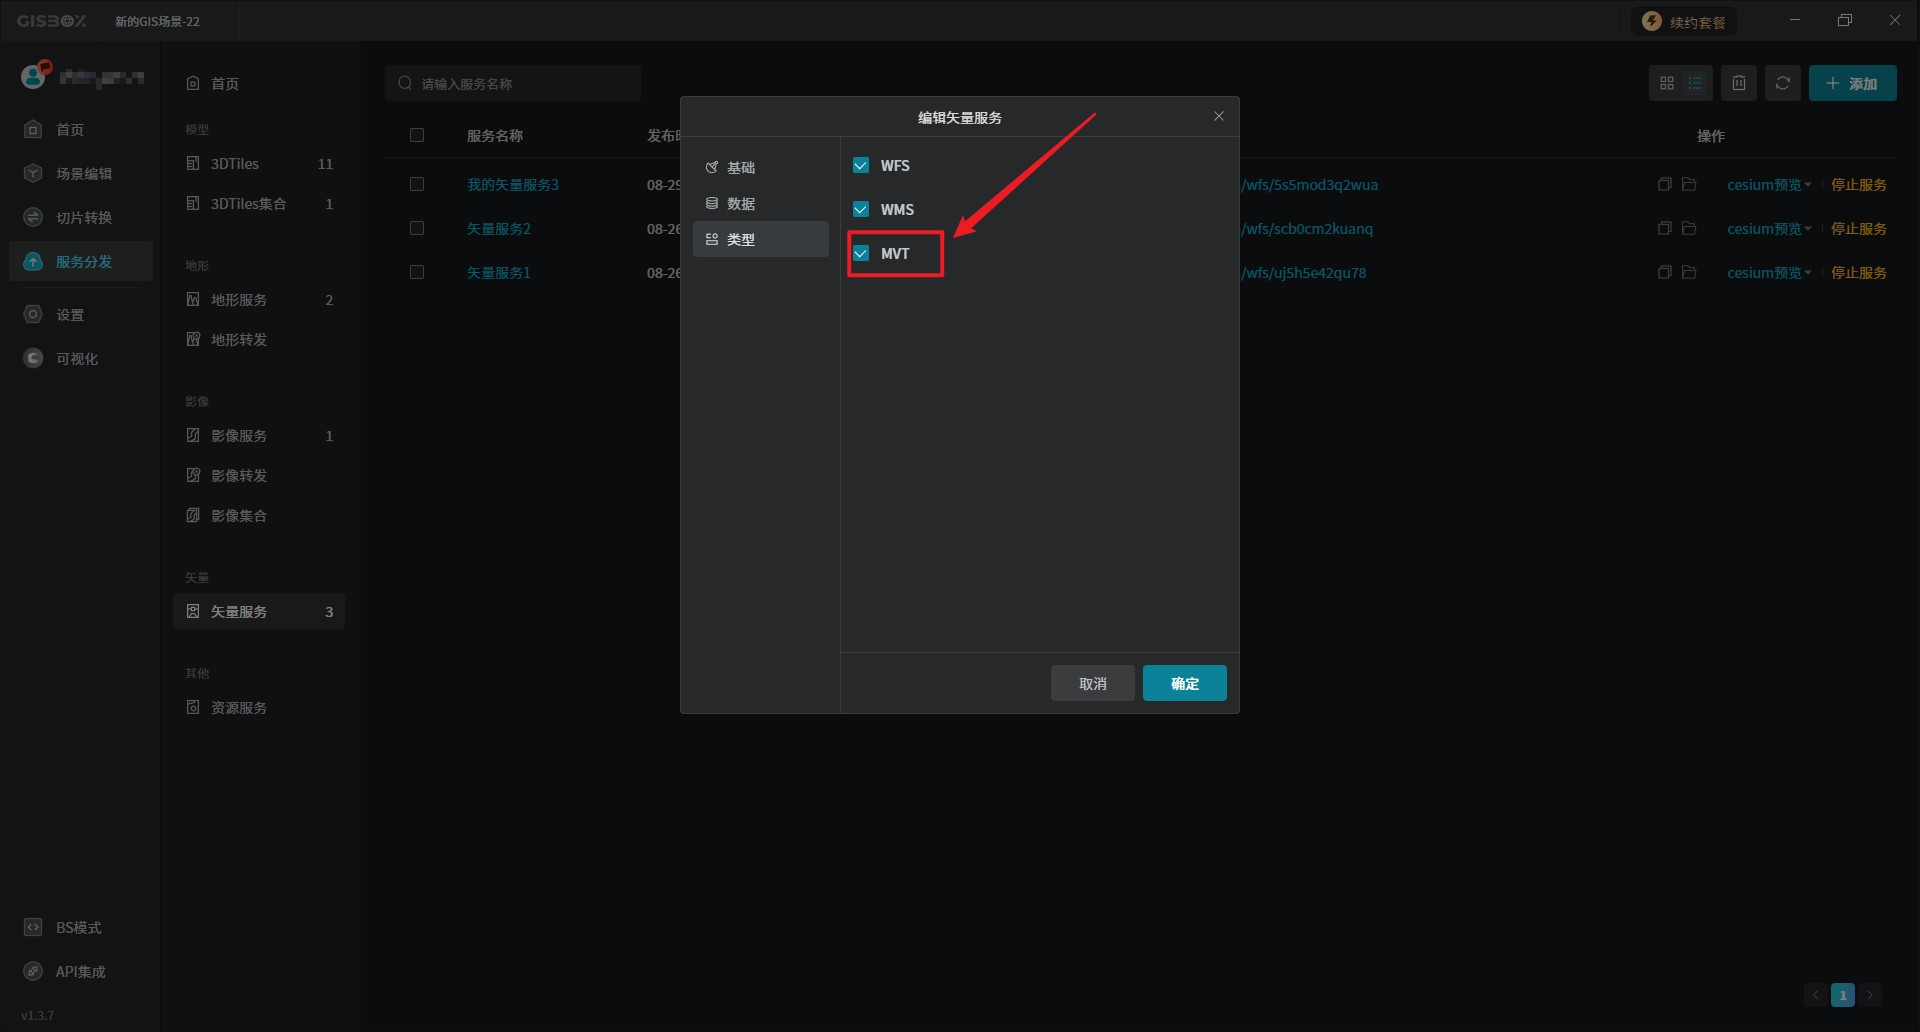1920x1032 pixels.
Task: Open 场景编辑 in the left sidebar
Action: [x=83, y=173]
